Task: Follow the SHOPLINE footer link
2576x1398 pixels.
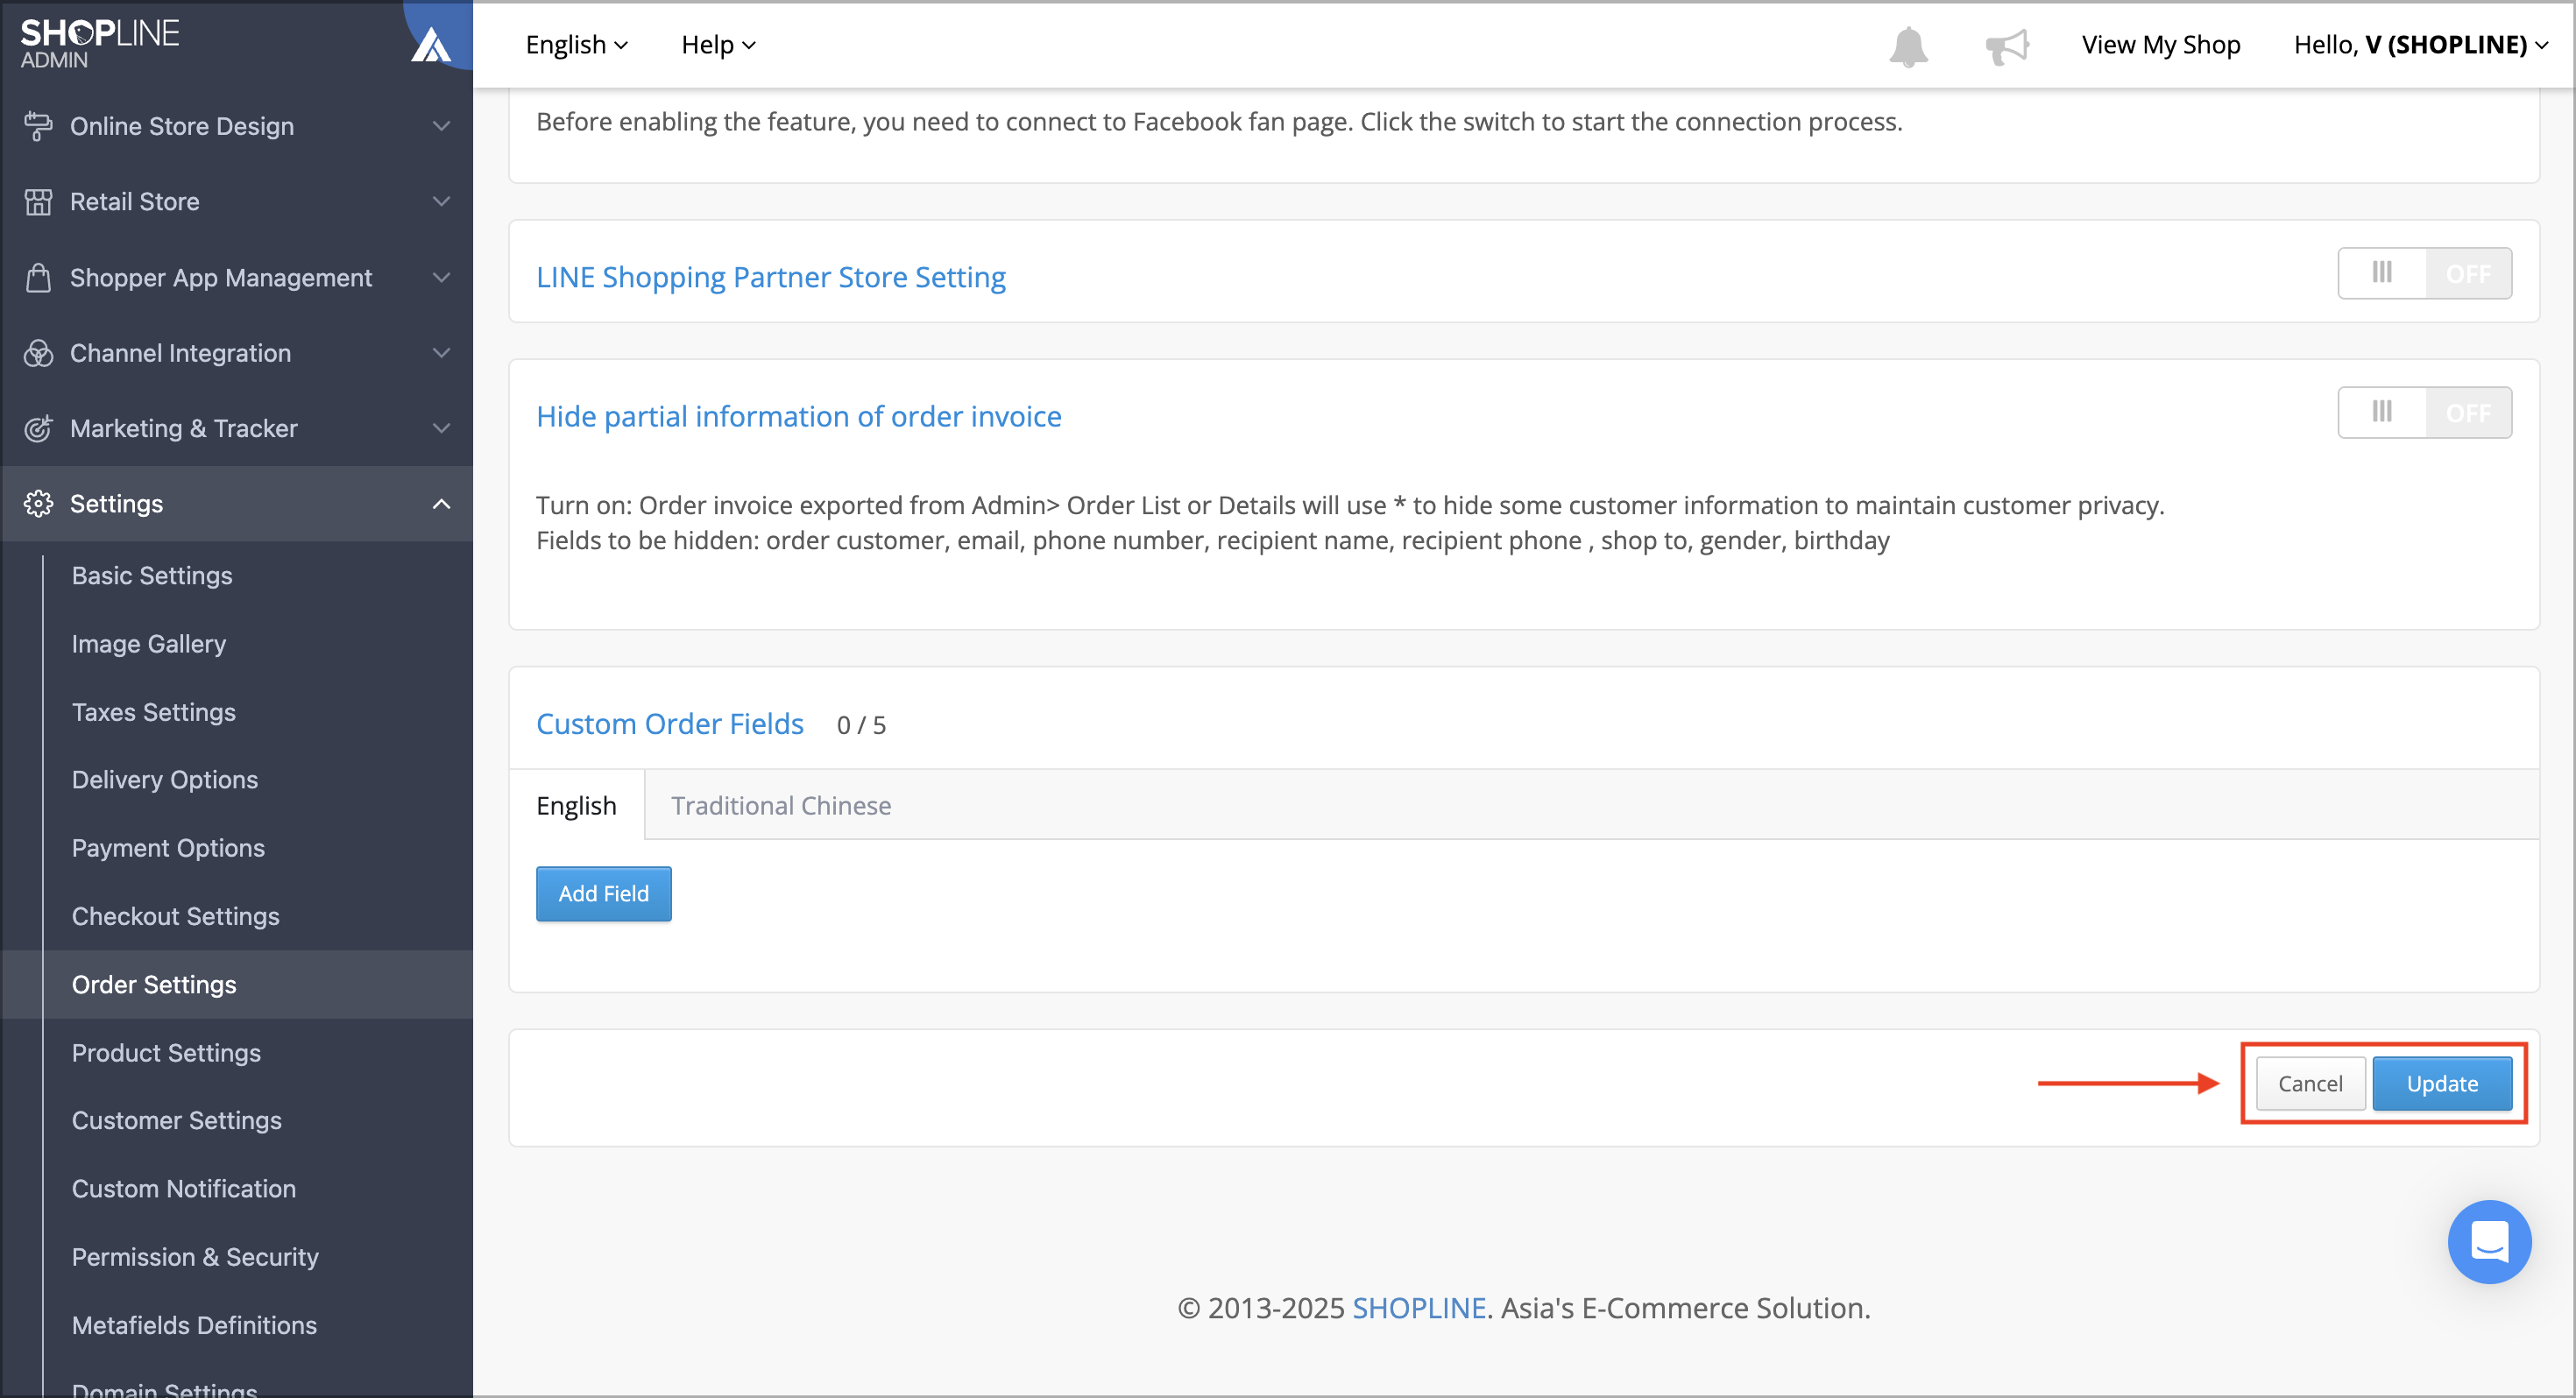Action: tap(1418, 1307)
